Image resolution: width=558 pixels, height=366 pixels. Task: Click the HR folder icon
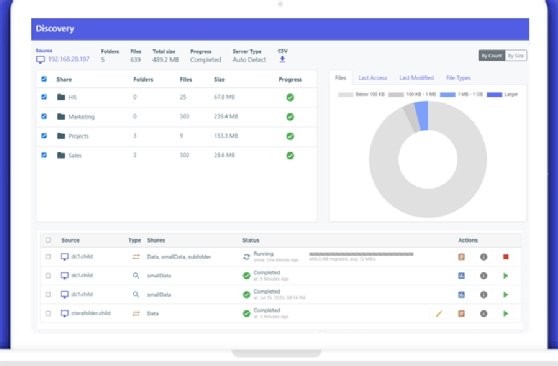[61, 97]
